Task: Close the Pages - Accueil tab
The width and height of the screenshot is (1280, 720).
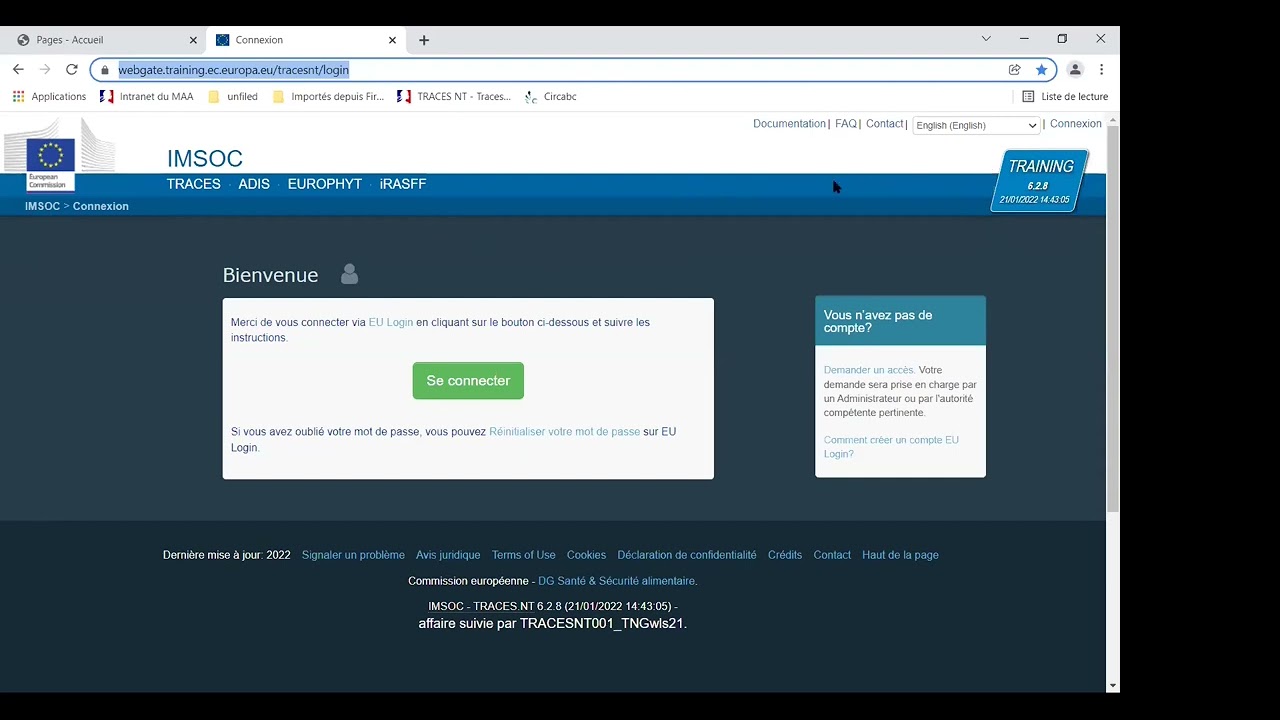Action: (x=193, y=40)
